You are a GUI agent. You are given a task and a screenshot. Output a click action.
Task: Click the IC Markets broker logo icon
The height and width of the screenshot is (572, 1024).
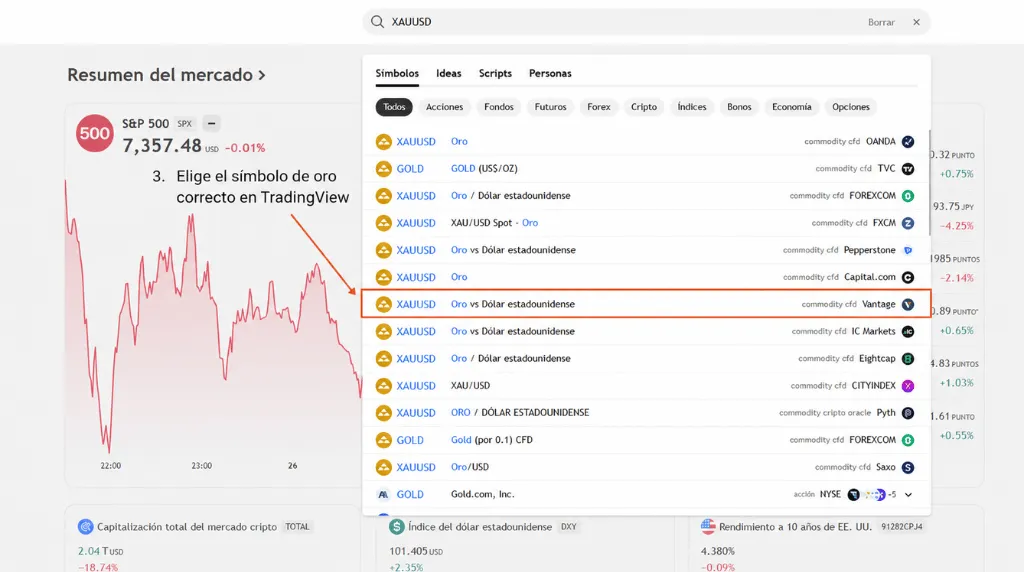(x=908, y=332)
